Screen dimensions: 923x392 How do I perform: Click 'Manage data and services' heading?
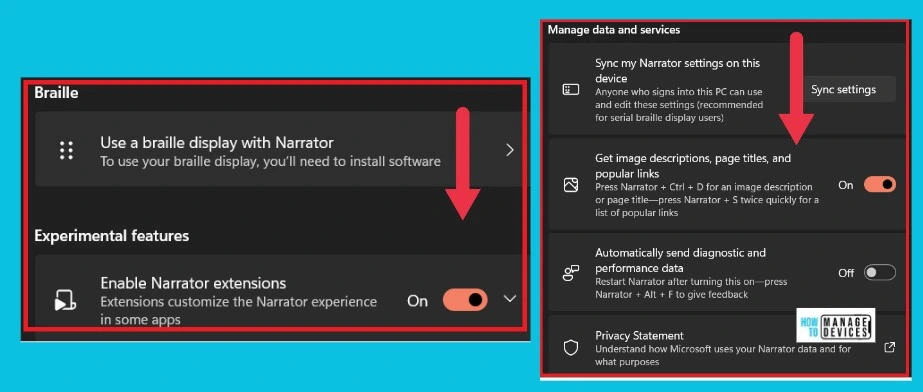[614, 29]
